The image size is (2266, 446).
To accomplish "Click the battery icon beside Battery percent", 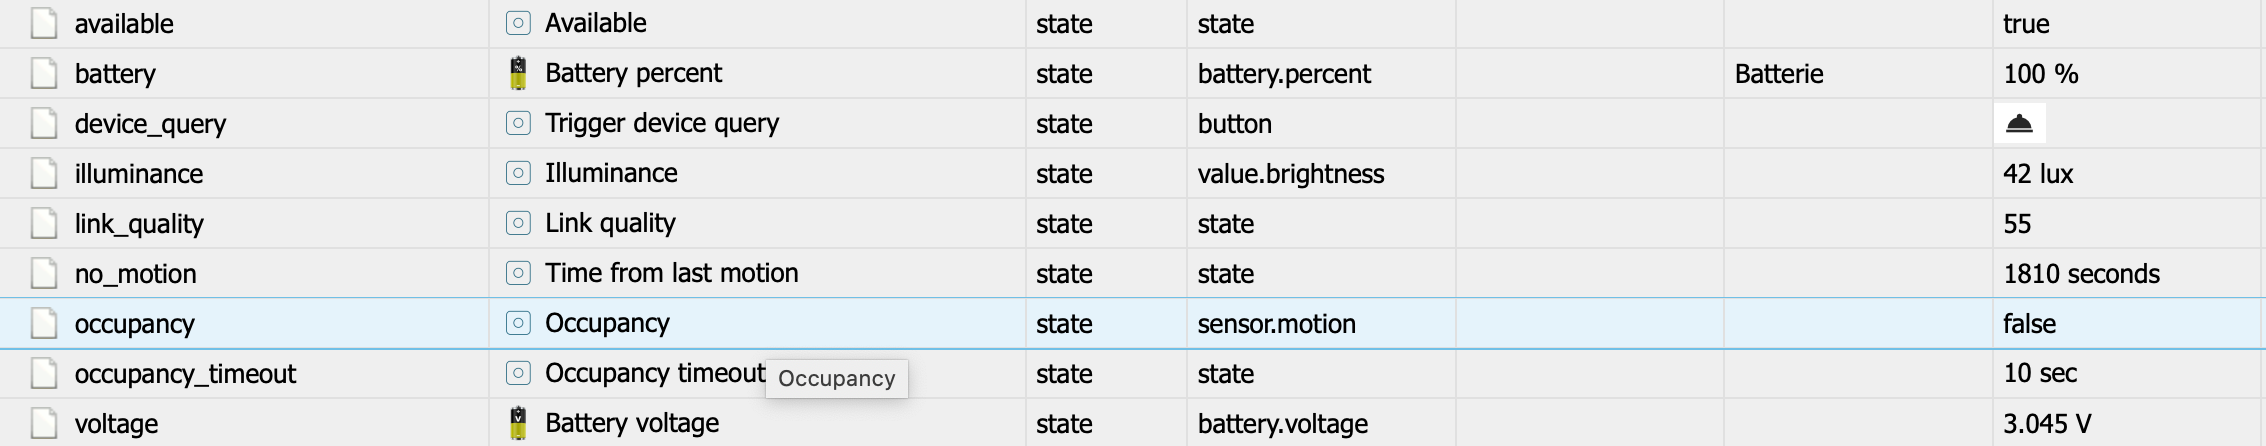I will pos(518,73).
